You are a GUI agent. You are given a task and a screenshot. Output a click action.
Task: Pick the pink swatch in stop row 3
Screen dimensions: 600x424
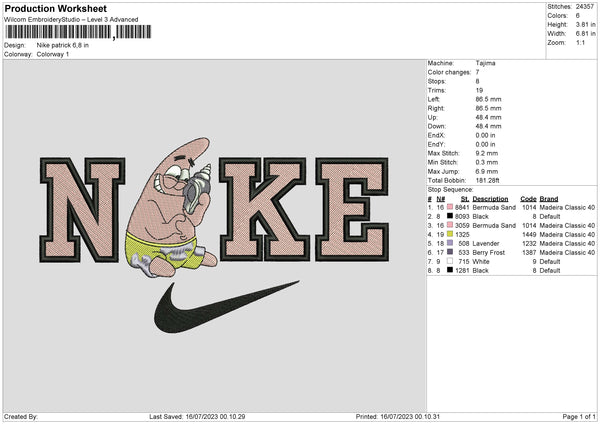[x=450, y=225]
